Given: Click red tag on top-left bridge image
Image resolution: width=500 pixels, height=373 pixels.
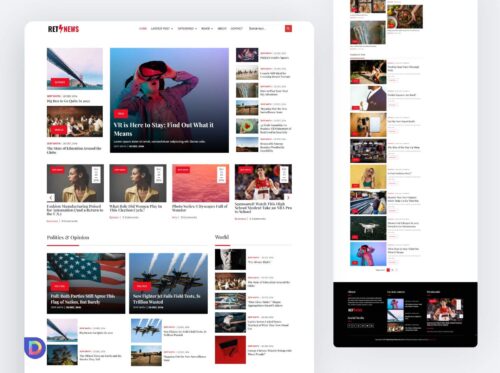Looking at the screenshot, I should click(x=60, y=82).
